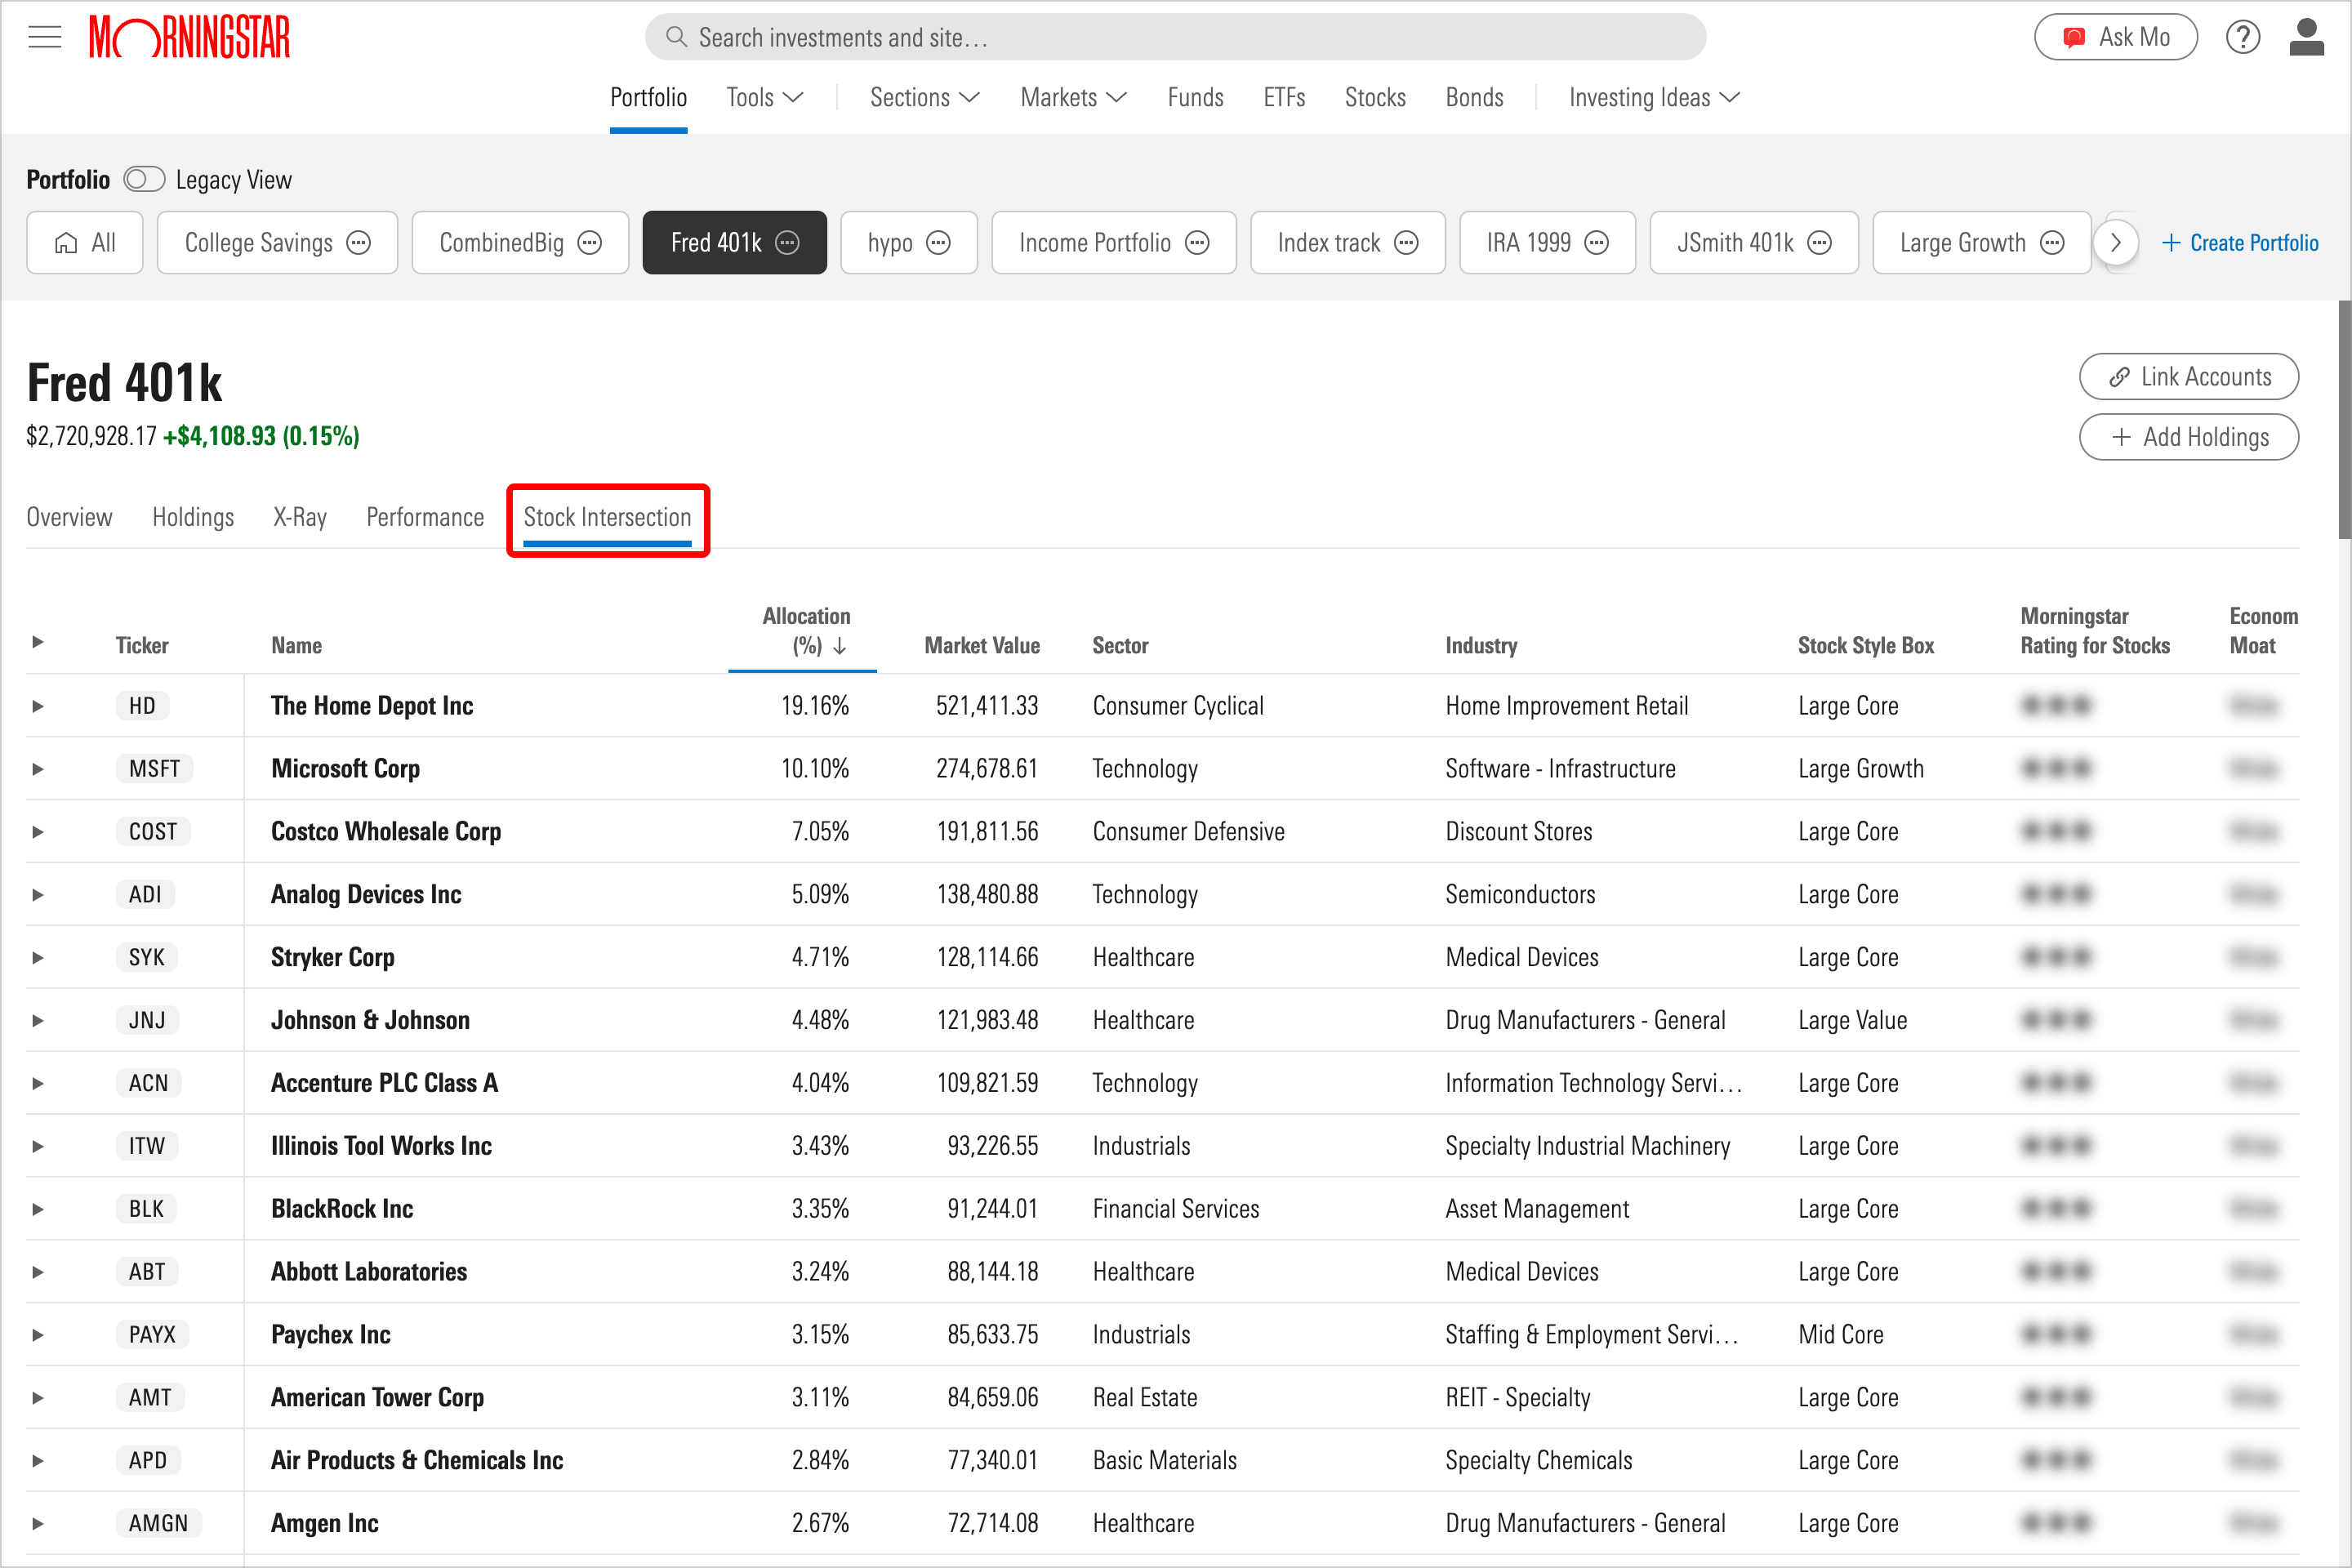Select the AMGN ticker badge
2352x1568 pixels.
pos(158,1523)
